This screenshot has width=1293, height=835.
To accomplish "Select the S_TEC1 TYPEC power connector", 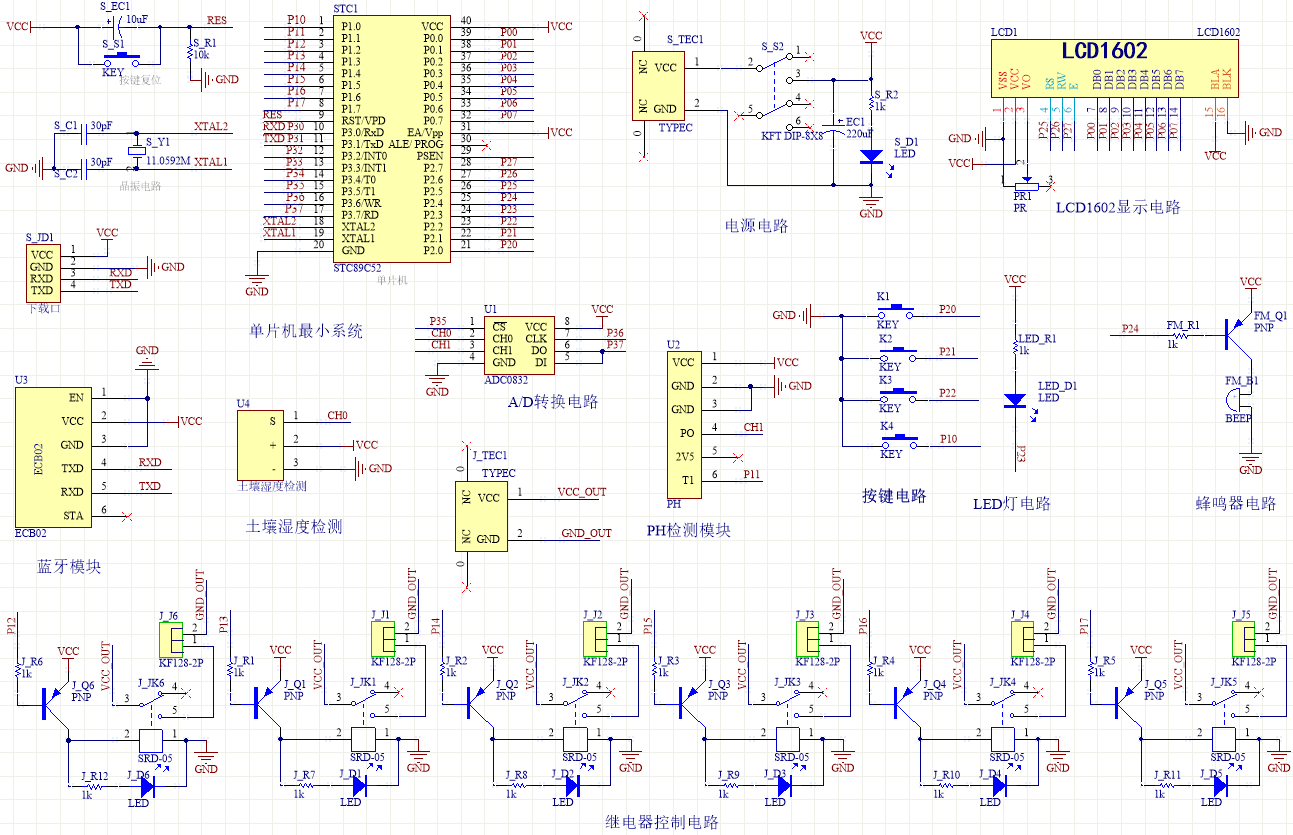I will [659, 87].
